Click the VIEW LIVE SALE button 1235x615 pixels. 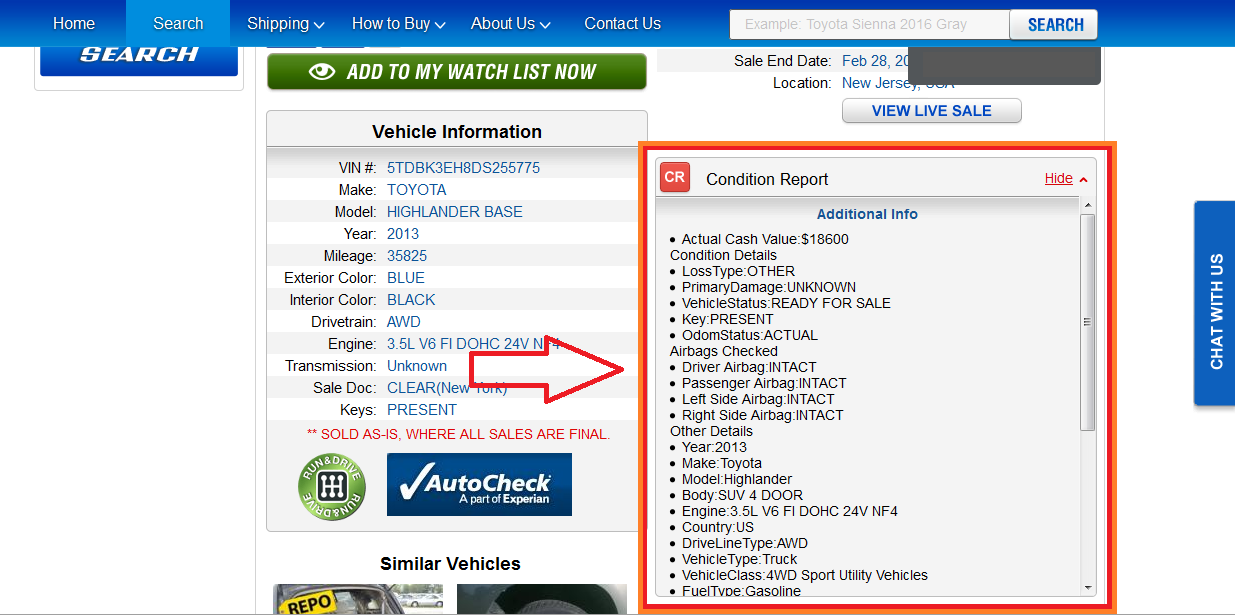tap(932, 111)
